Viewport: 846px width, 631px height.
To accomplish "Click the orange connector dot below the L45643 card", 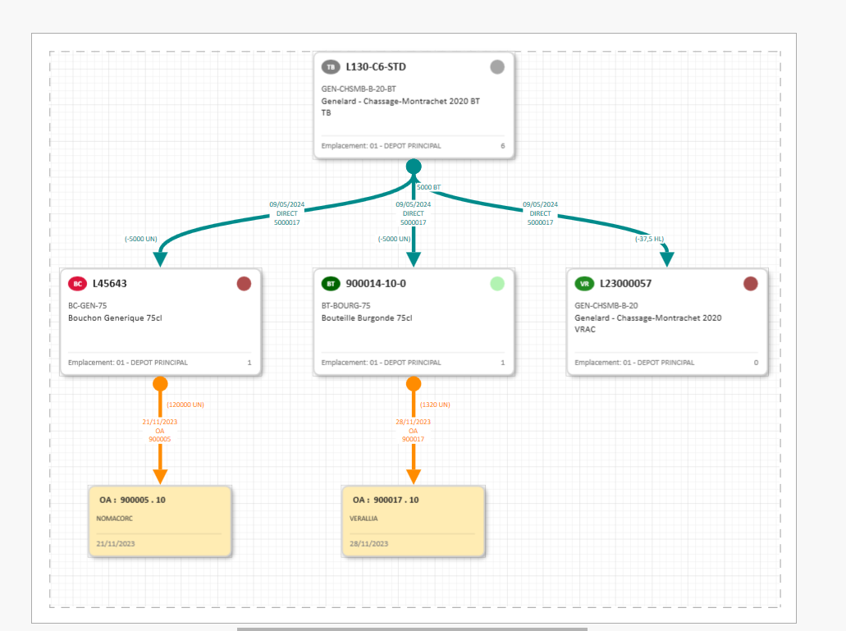I will point(160,384).
